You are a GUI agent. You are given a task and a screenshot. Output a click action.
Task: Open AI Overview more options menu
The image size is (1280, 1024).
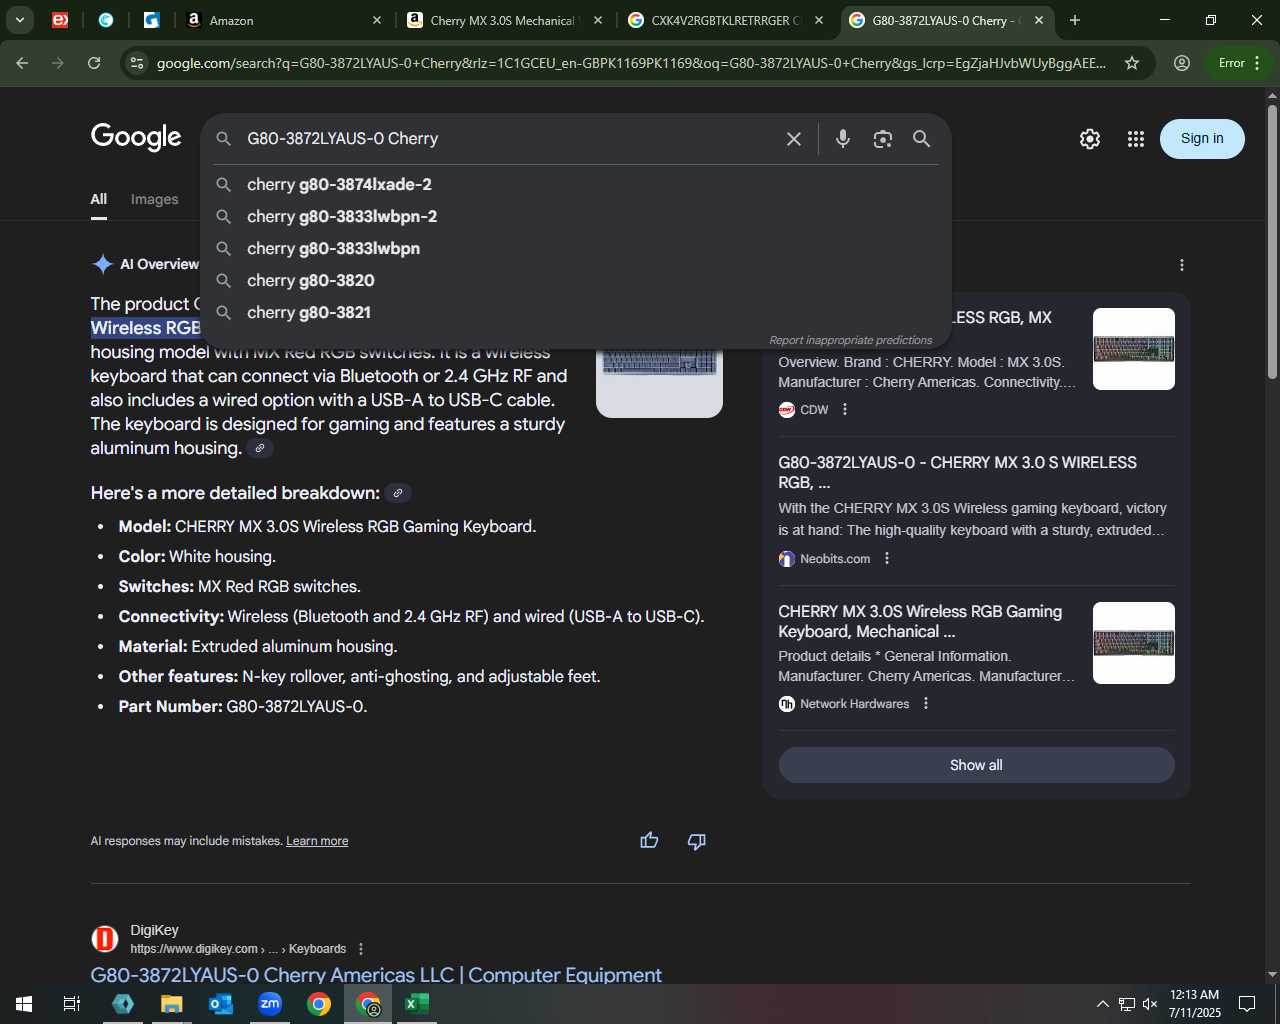1182,265
